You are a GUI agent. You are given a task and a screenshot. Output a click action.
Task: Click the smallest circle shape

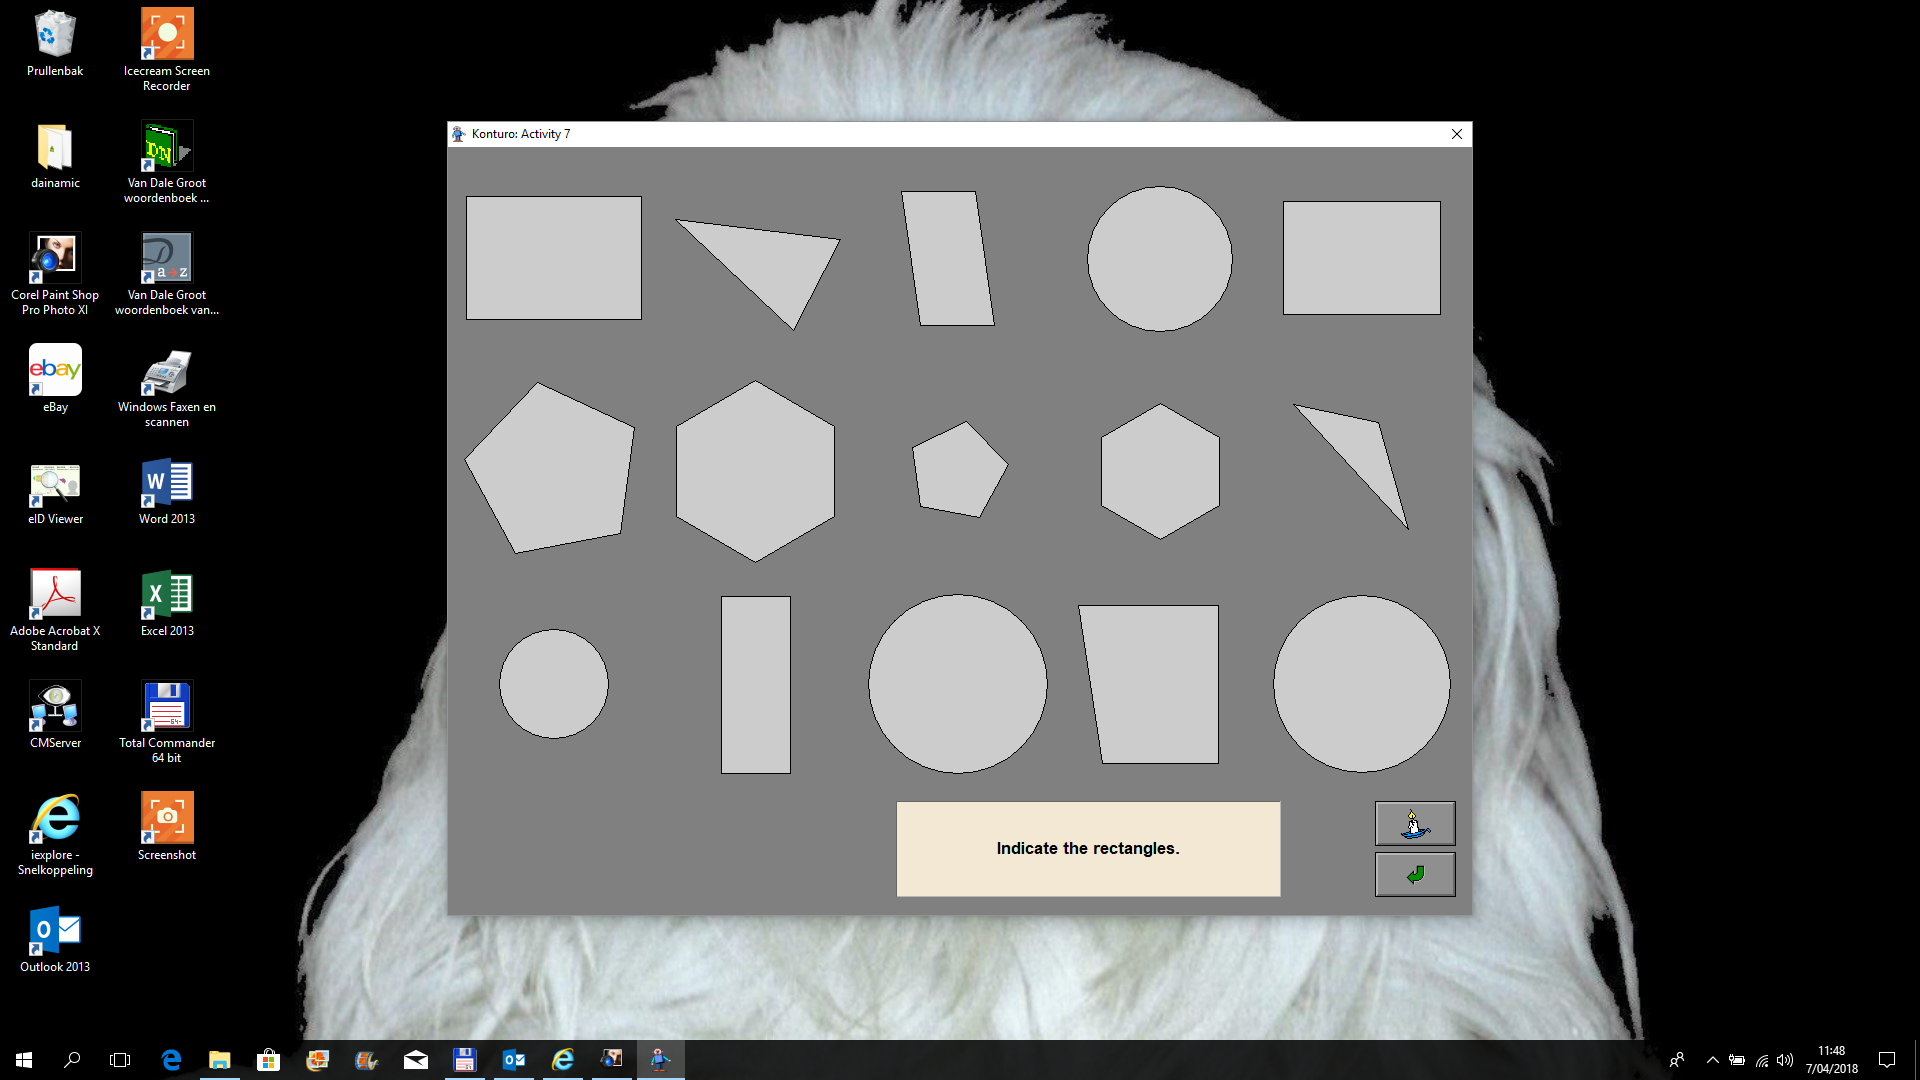click(554, 684)
